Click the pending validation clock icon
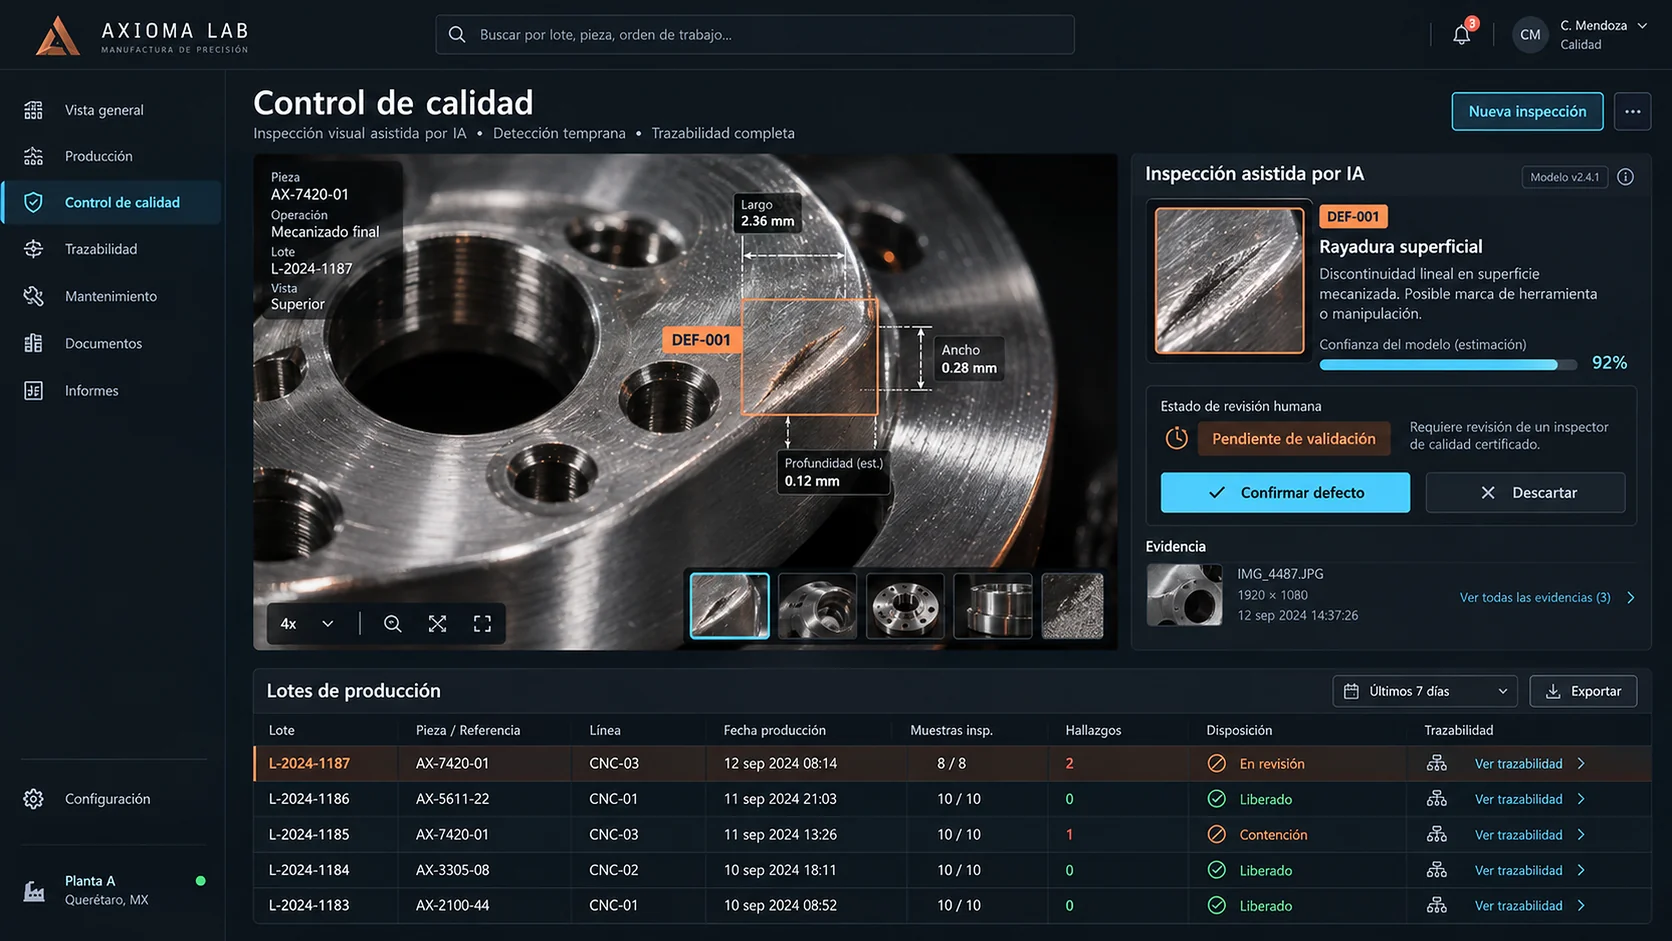1672x941 pixels. pyautogui.click(x=1177, y=438)
